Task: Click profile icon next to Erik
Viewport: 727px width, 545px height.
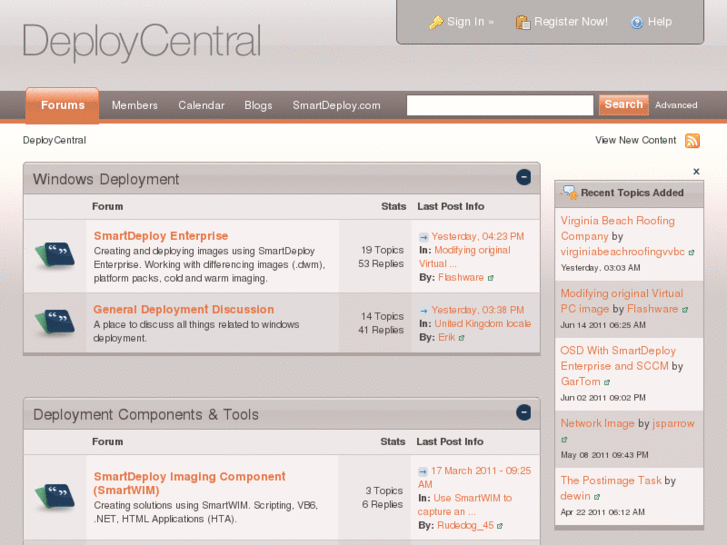Action: [461, 338]
